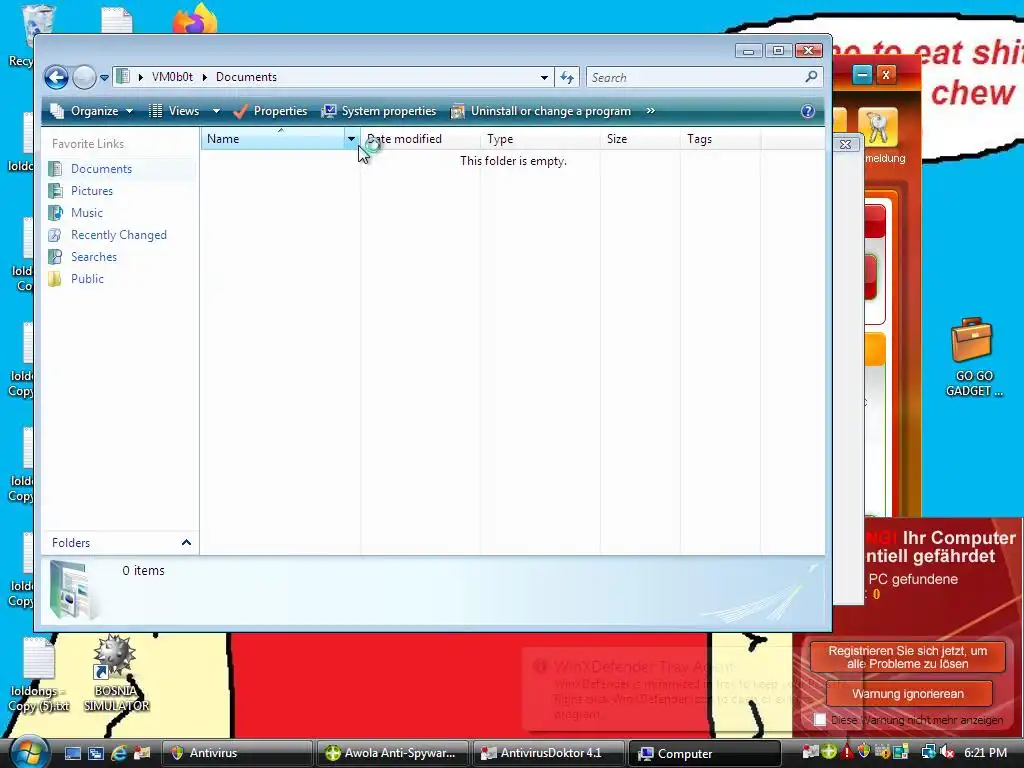The image size is (1024, 768).
Task: Open the address bar history dropdown
Action: coord(544,78)
